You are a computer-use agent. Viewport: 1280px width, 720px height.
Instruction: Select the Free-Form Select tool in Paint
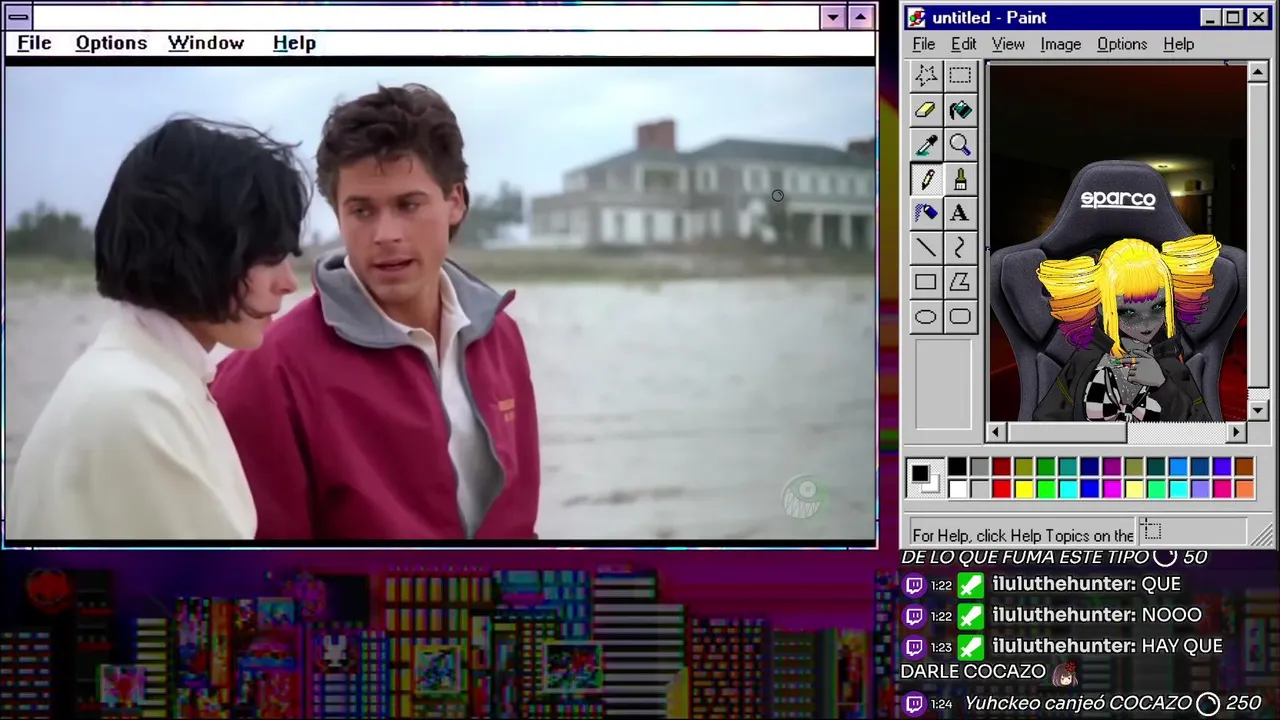click(926, 76)
